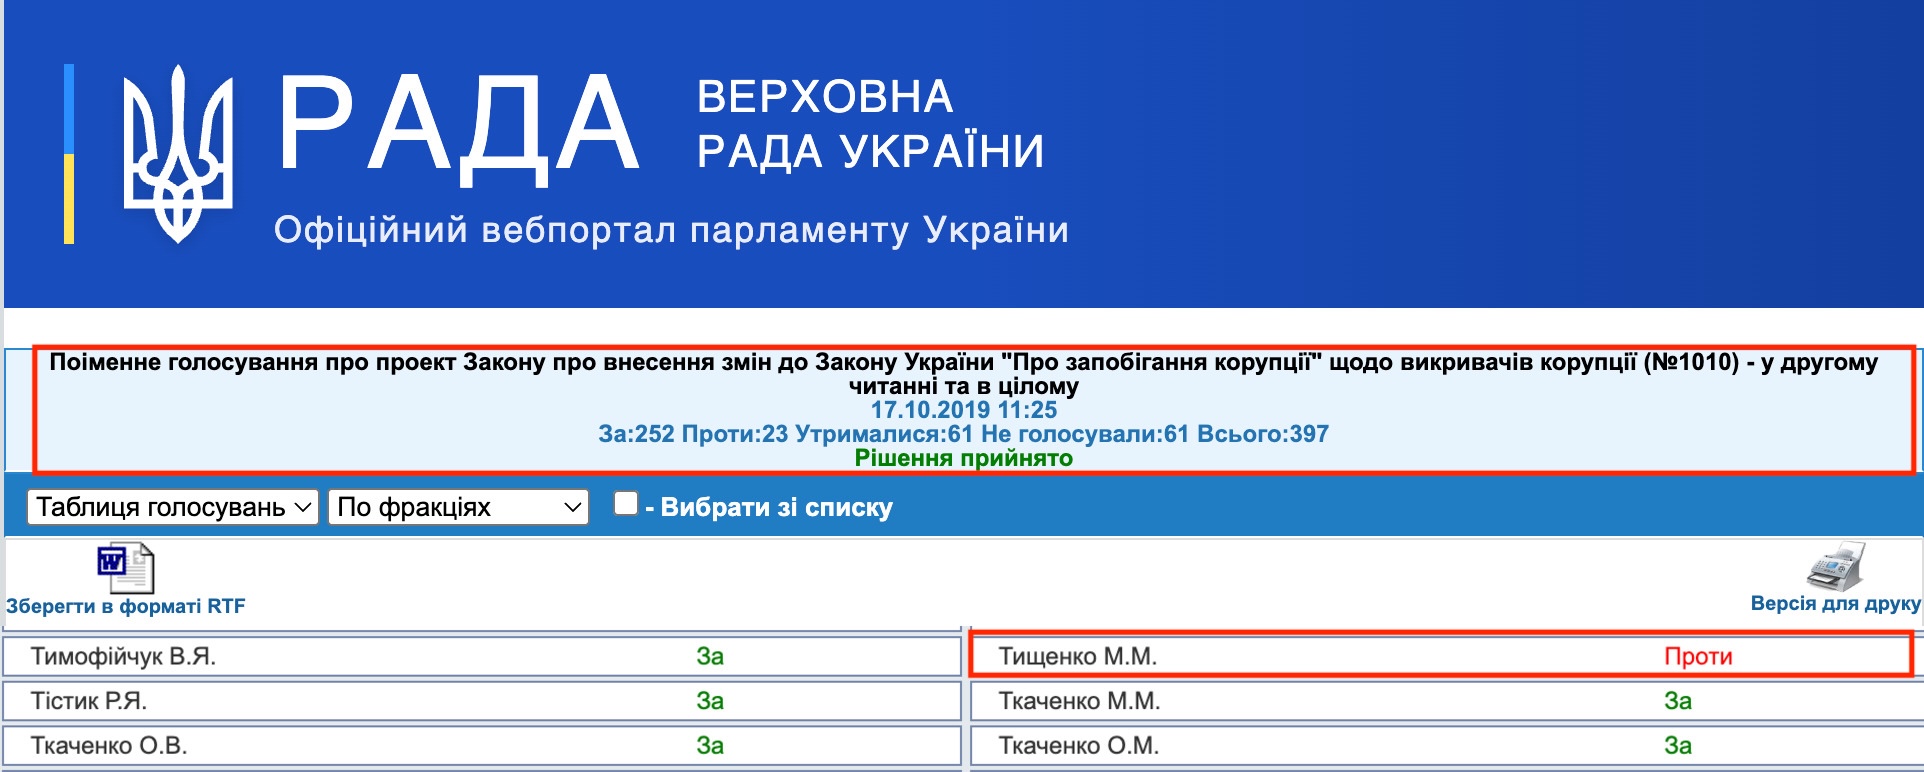This screenshot has height=772, width=1924.
Task: Click the 'За' vote of Ткаченко О.В.
Action: (710, 746)
